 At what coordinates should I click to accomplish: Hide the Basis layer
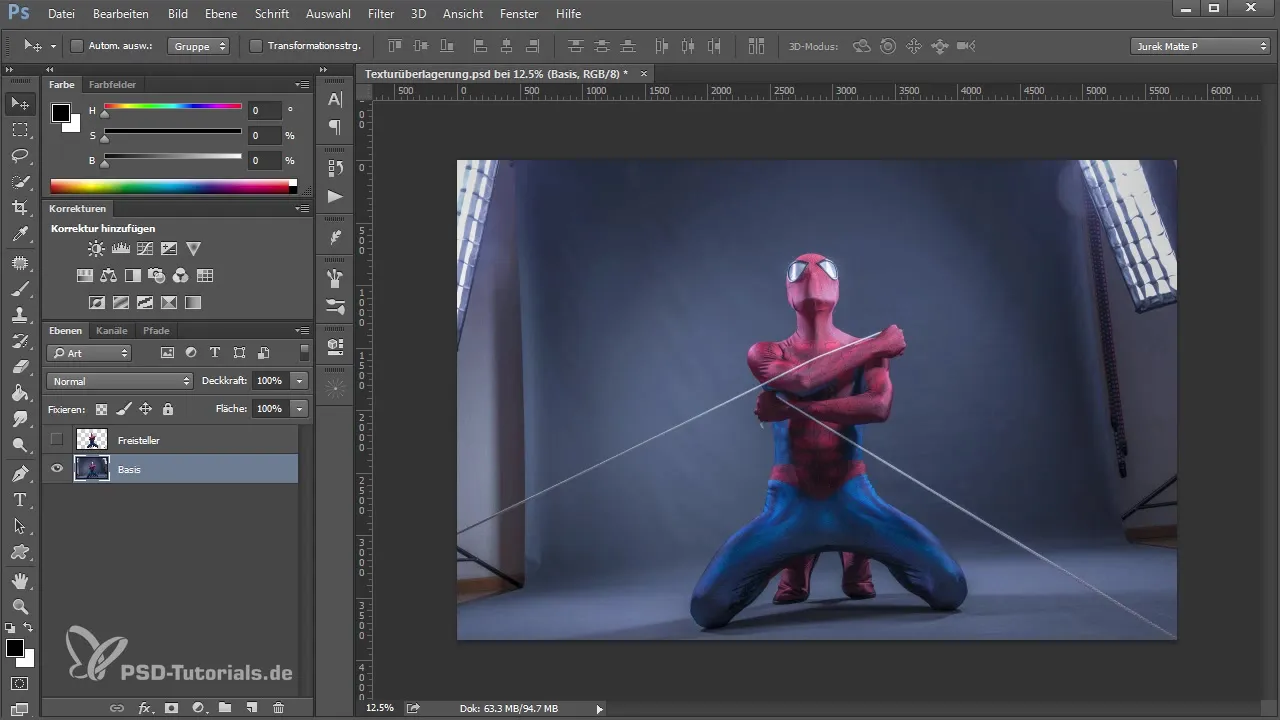point(57,468)
